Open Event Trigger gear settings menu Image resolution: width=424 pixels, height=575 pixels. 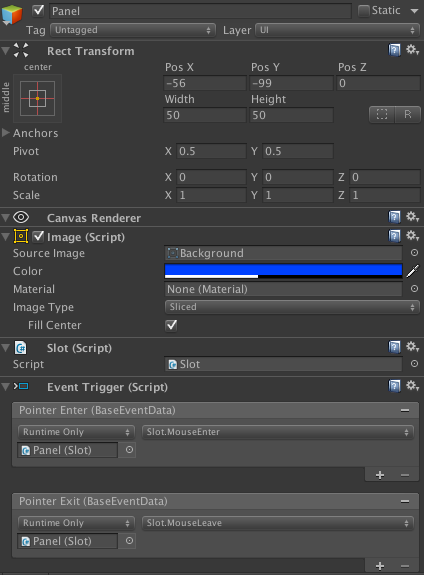click(x=413, y=386)
